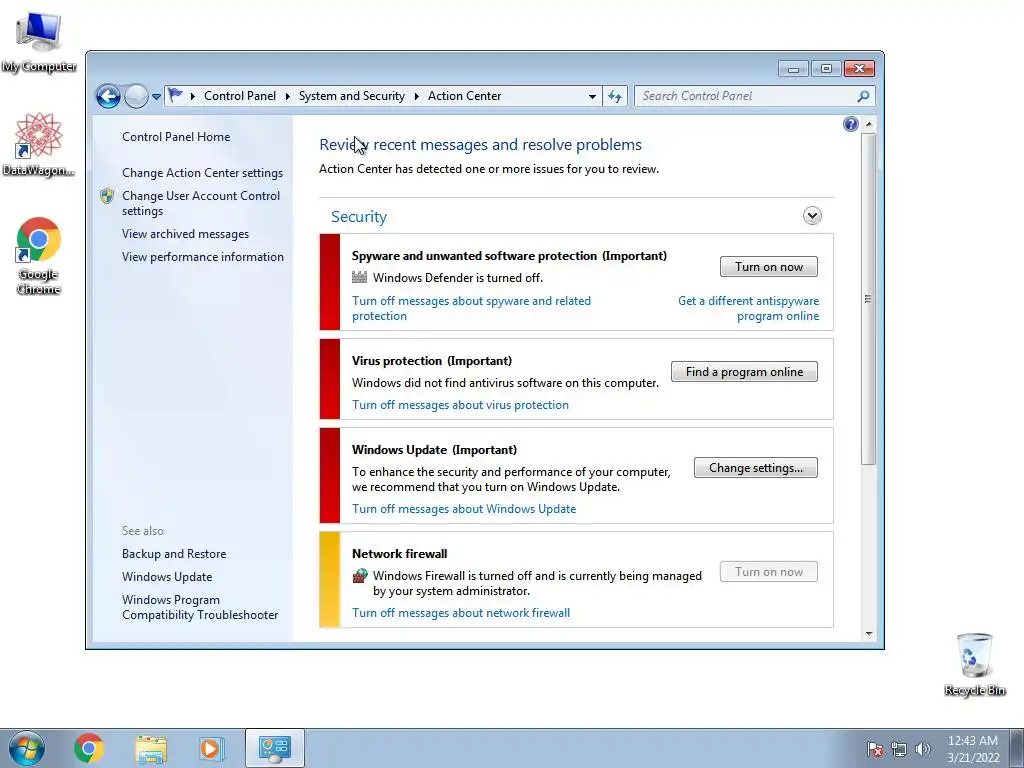
Task: Expand the arrow after System and Security
Action: pyautogui.click(x=416, y=96)
